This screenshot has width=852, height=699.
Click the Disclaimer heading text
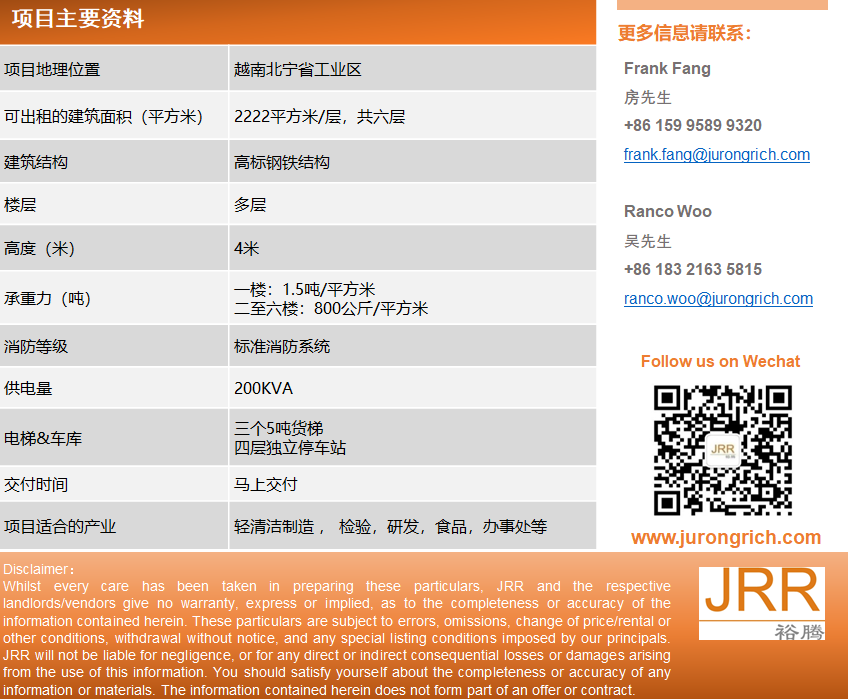[38, 569]
